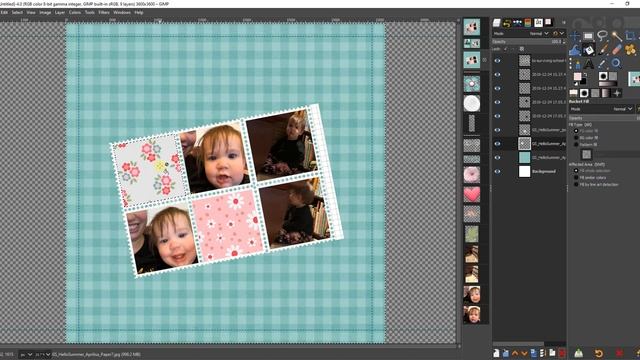Choose BG color fill type
The image size is (640, 360).
tap(576, 138)
